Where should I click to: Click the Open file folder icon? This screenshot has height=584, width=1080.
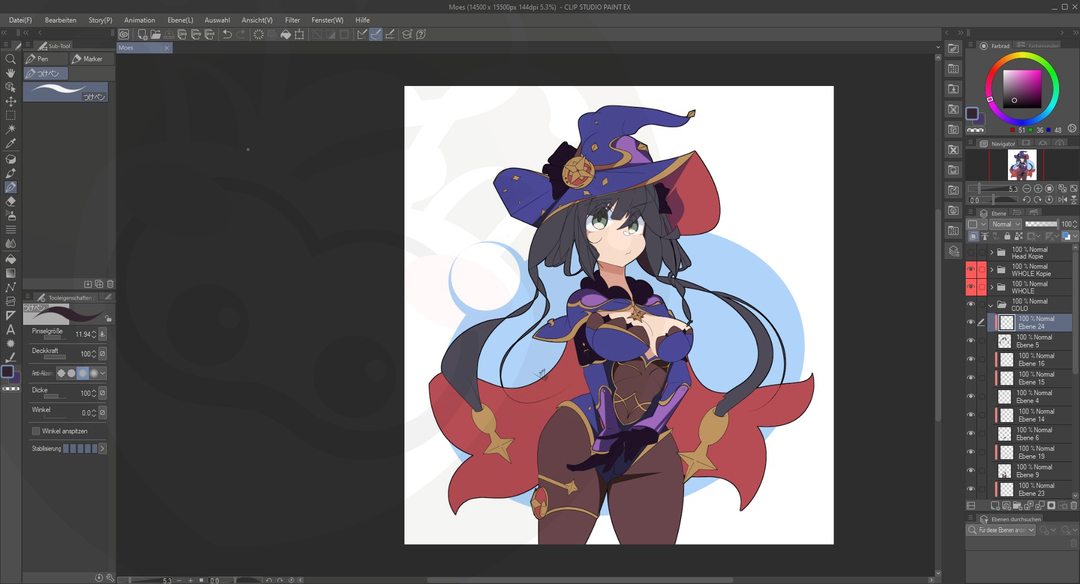156,34
